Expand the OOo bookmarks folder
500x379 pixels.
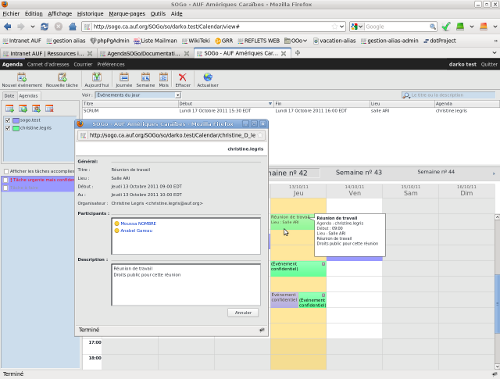295,41
